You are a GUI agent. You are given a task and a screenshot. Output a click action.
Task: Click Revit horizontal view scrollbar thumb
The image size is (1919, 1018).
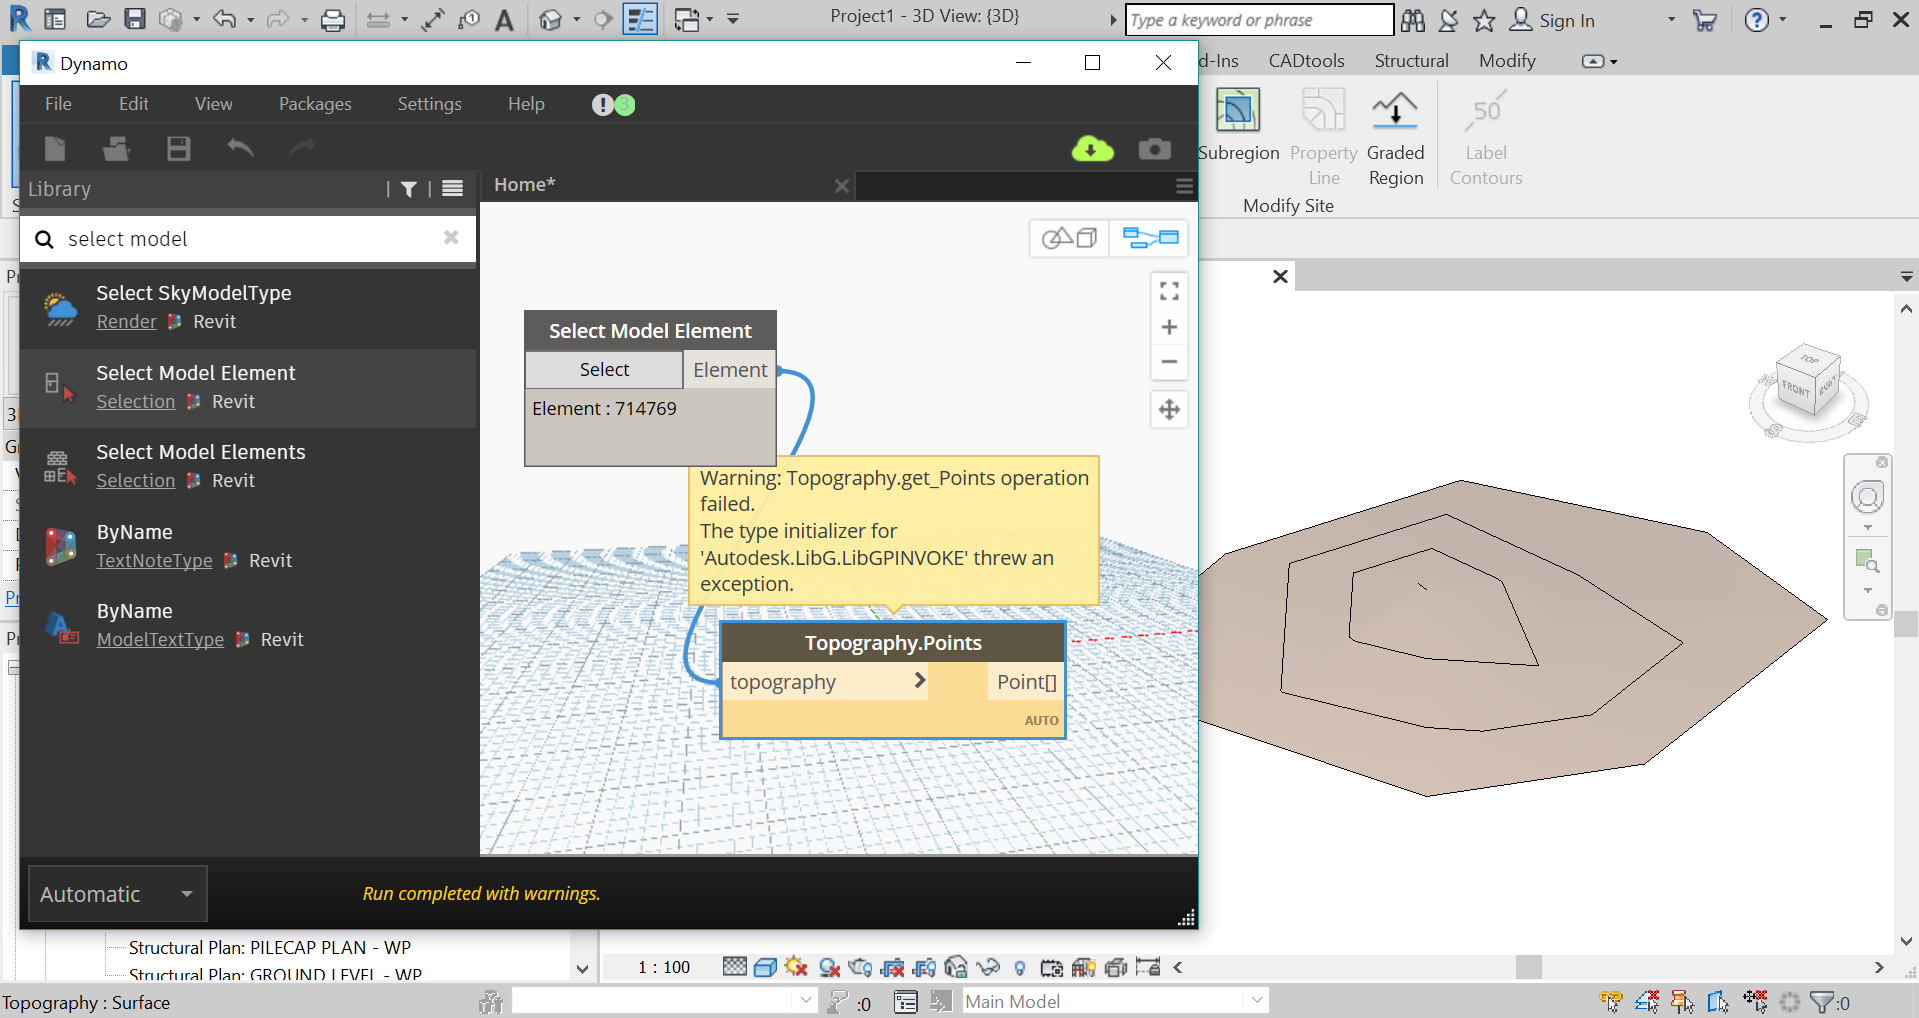pos(1528,967)
